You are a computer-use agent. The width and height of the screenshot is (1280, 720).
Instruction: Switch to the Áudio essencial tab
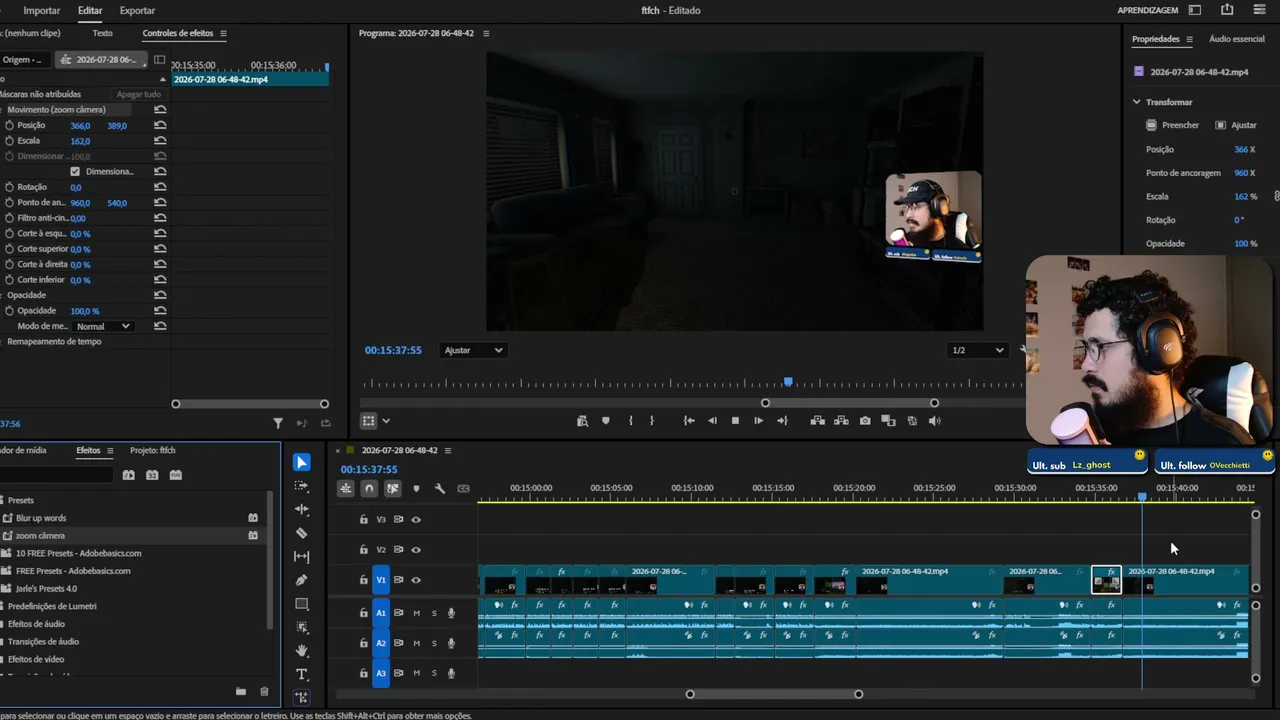pos(1237,39)
